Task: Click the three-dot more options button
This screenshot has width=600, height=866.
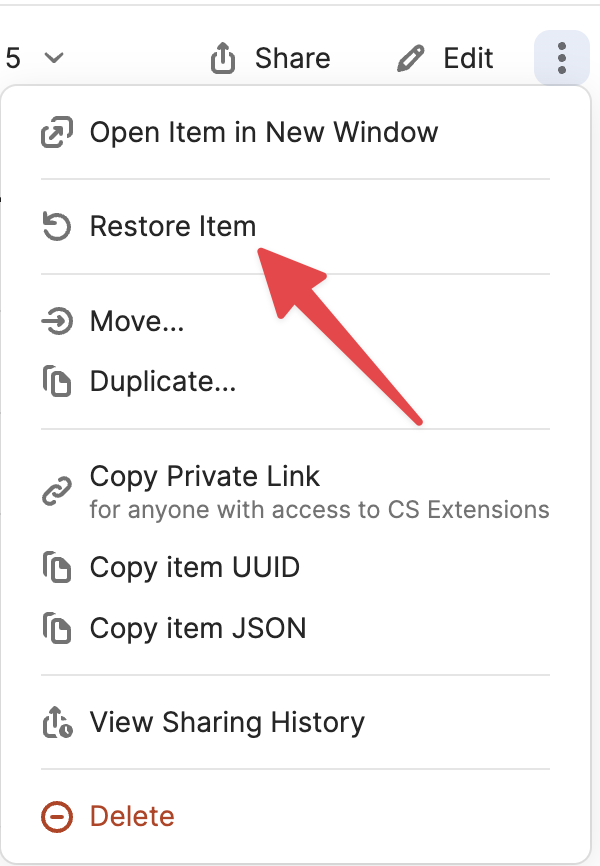Action: 562,59
